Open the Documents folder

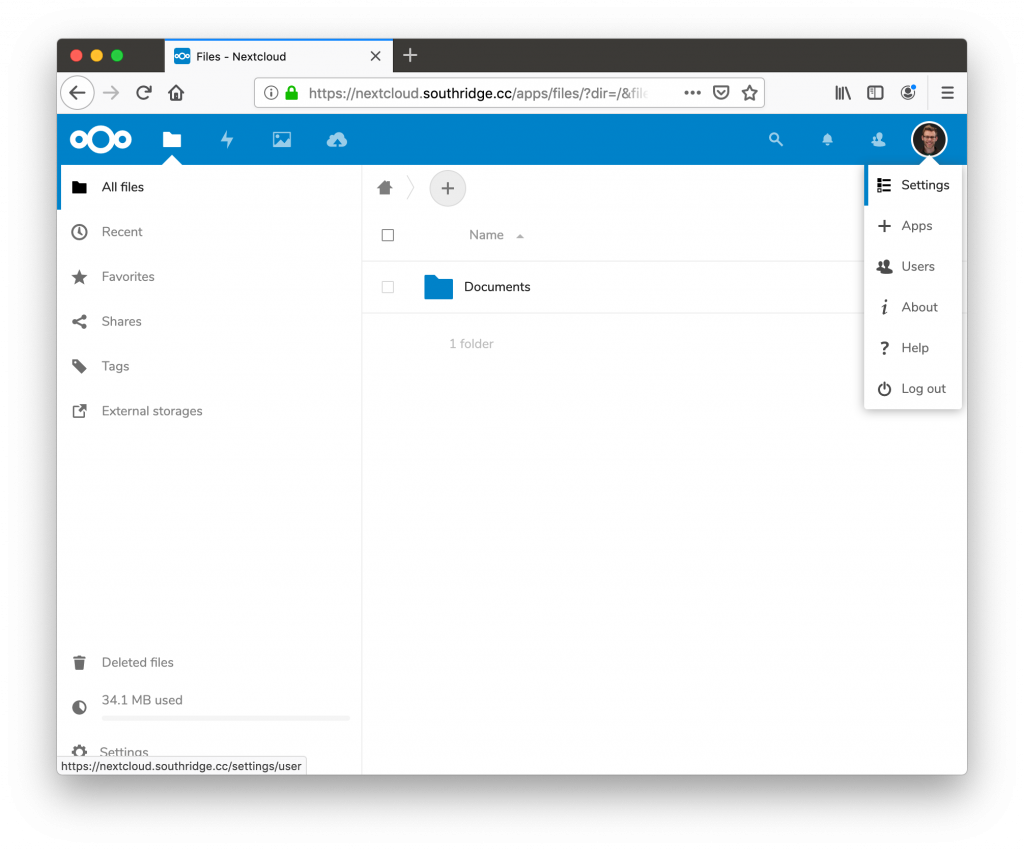pos(496,287)
